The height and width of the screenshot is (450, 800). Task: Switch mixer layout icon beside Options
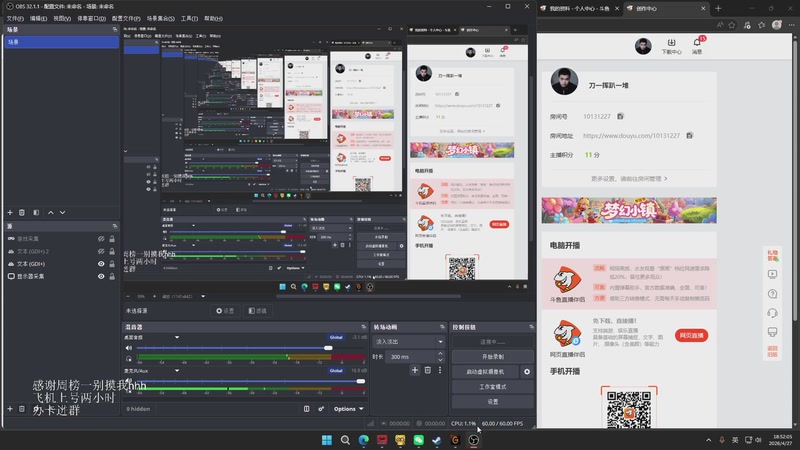(307, 409)
